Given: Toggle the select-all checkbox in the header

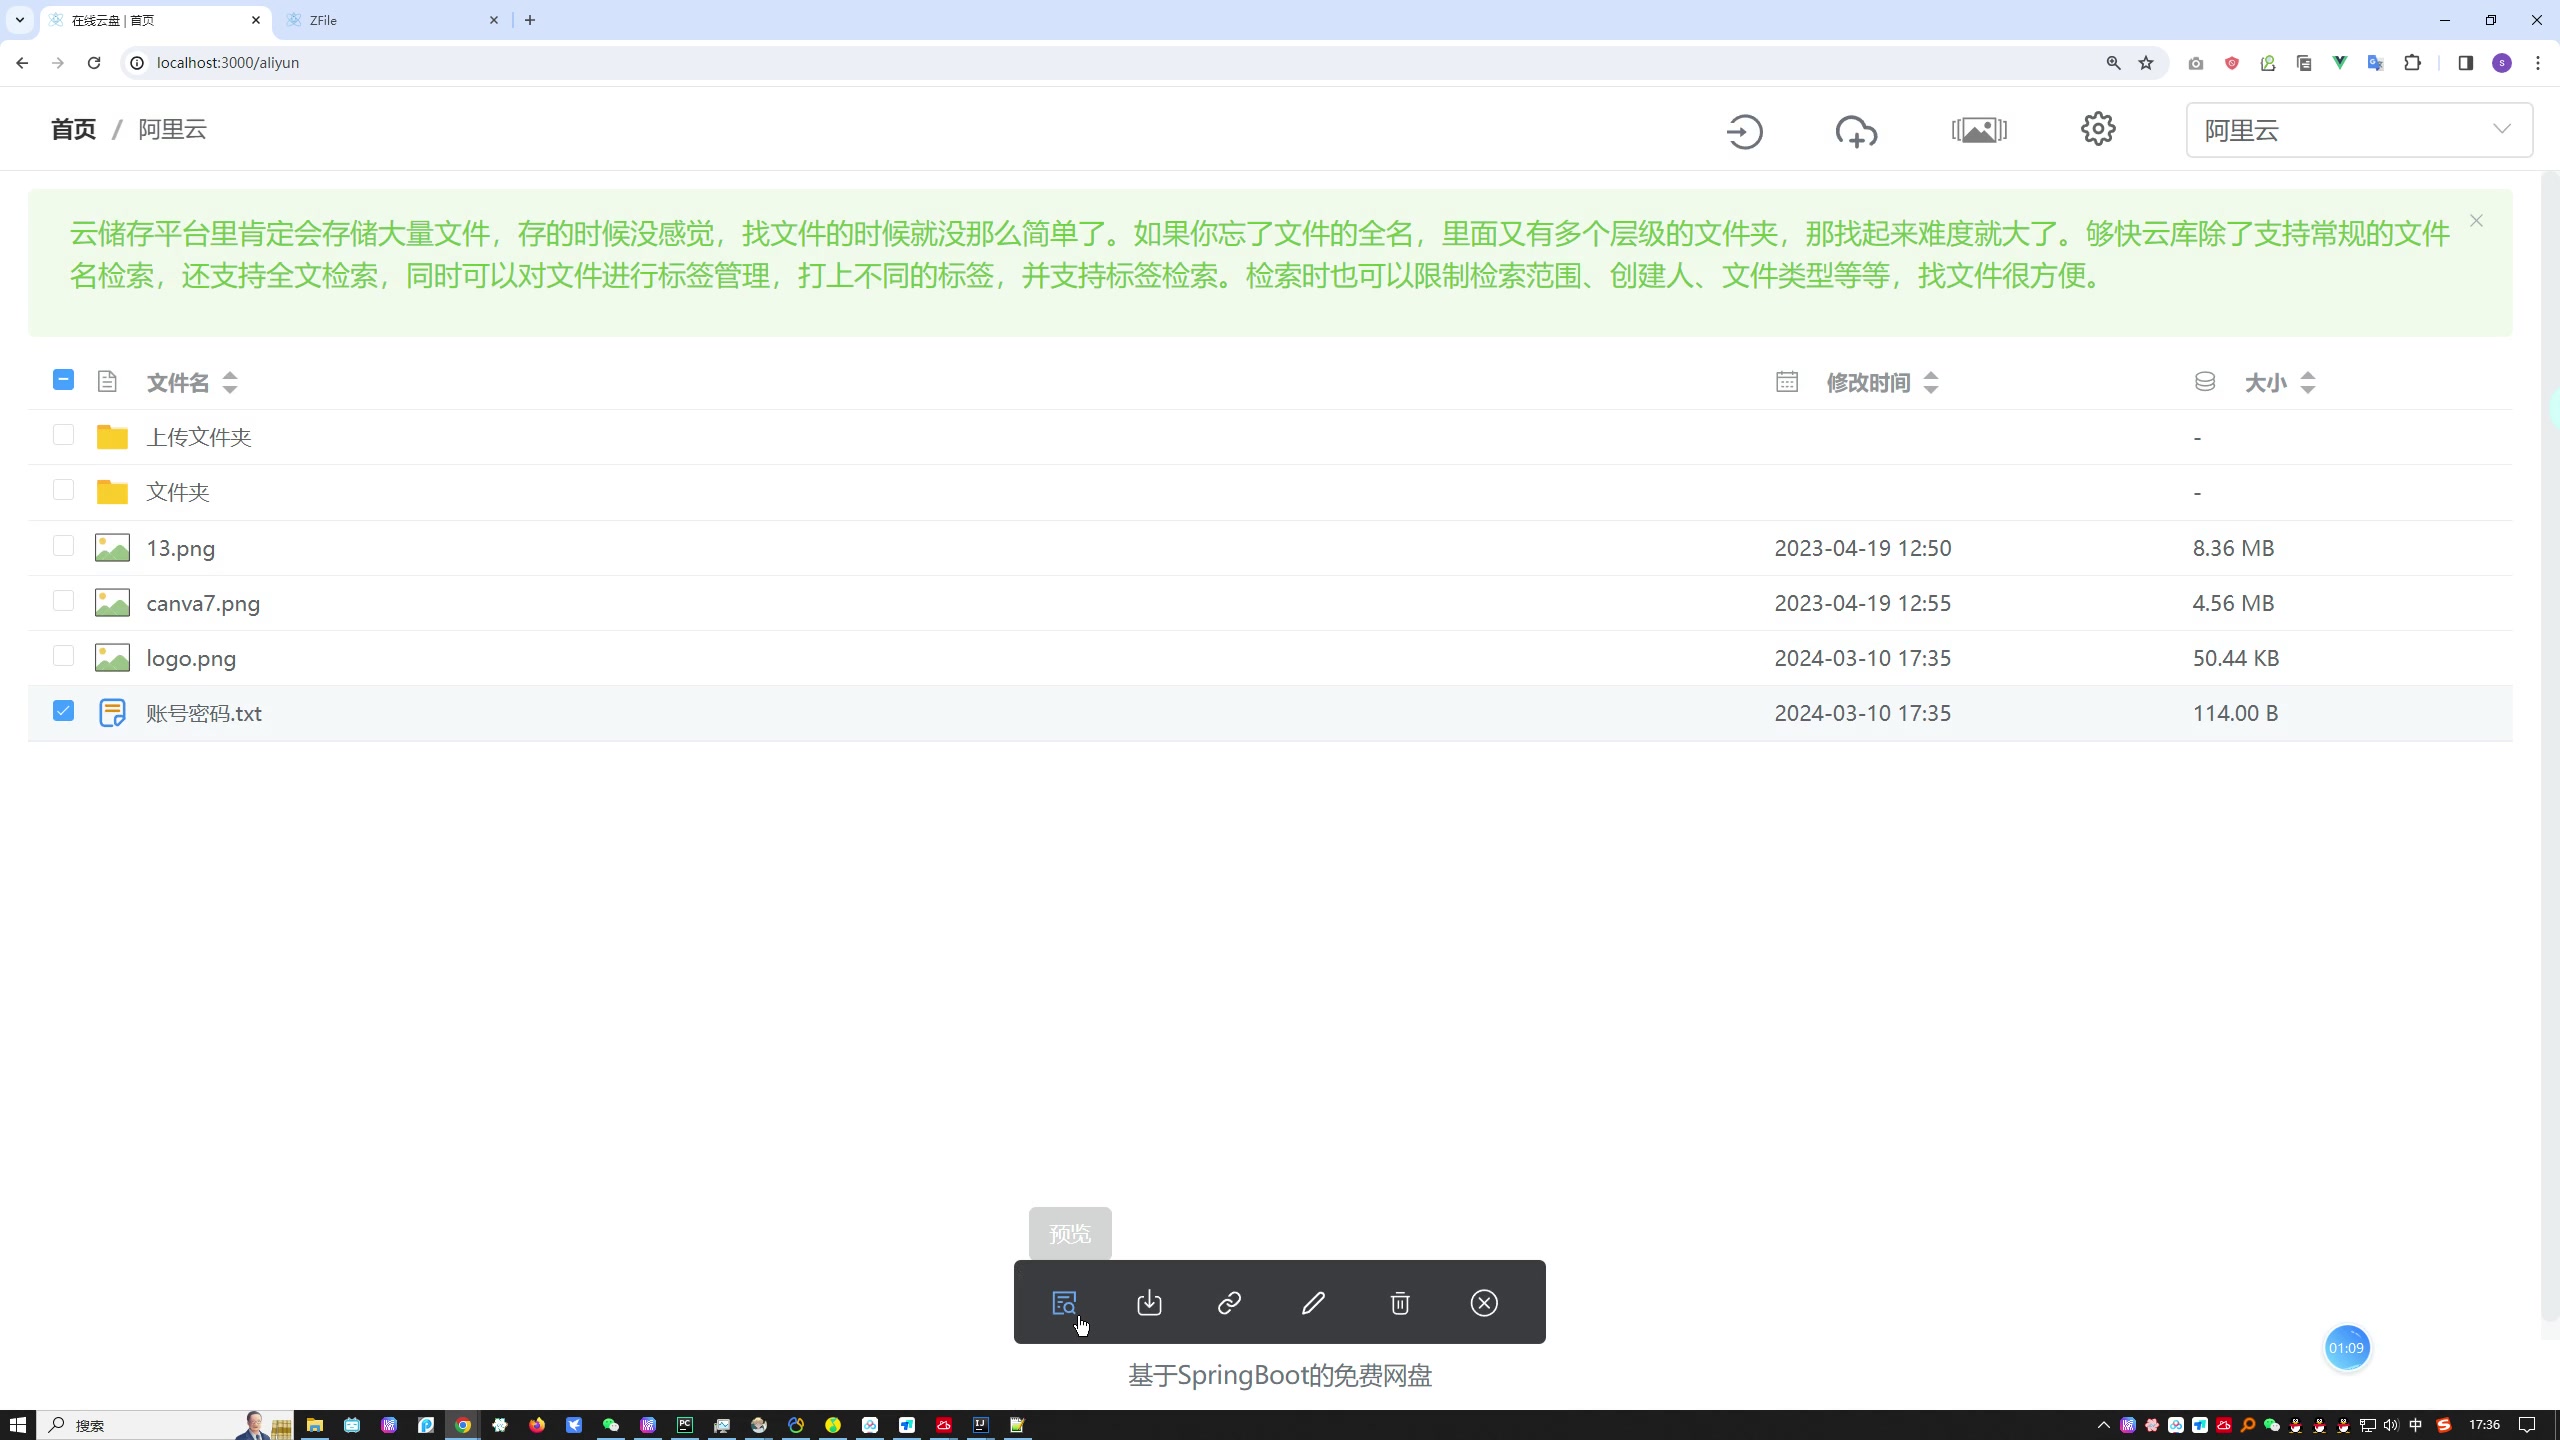Looking at the screenshot, I should point(63,380).
